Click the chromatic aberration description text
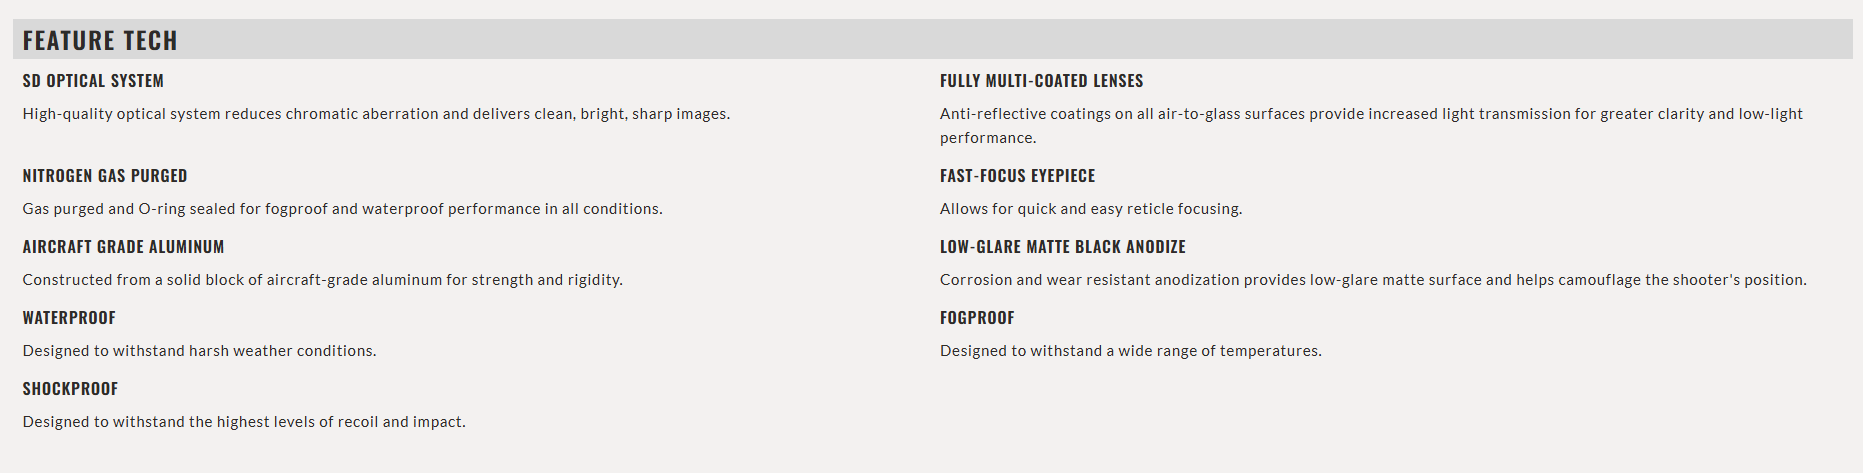 [376, 114]
